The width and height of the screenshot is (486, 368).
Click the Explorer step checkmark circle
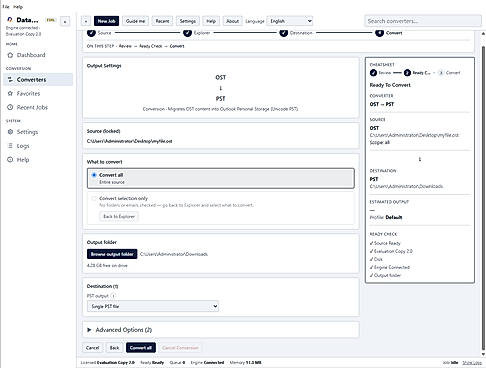187,33
